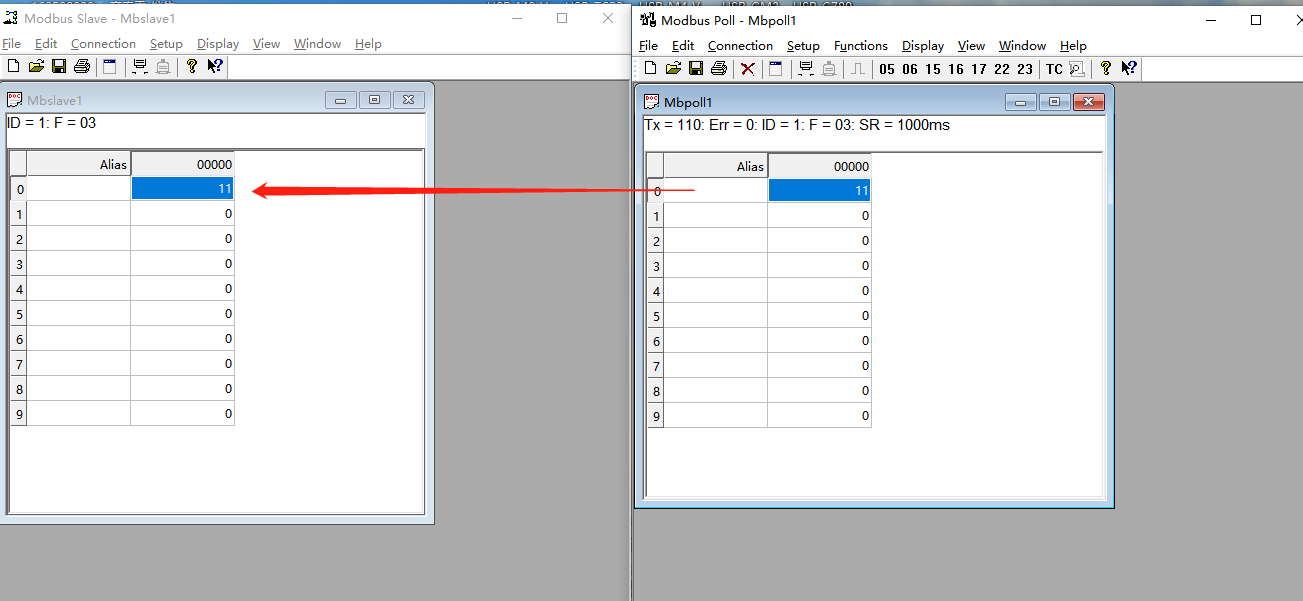Open the Display menu in Modbus Slave
The height and width of the screenshot is (601, 1303).
click(x=217, y=44)
